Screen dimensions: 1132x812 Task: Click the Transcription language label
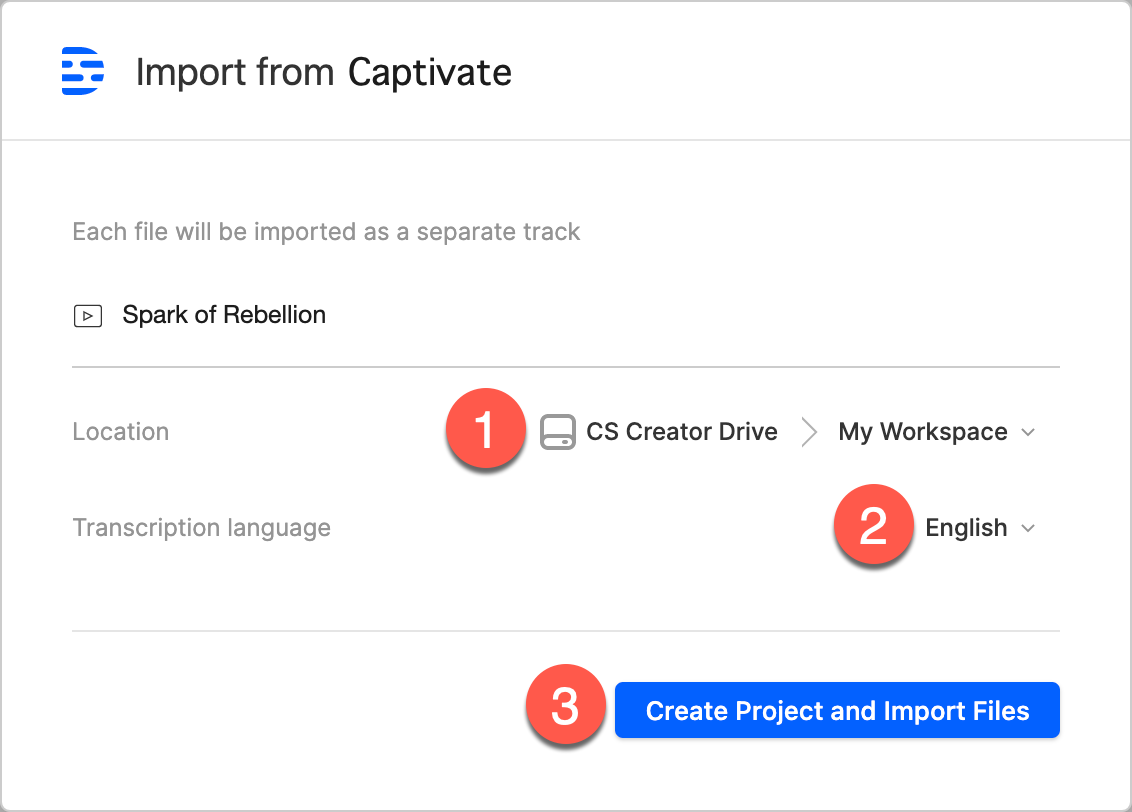201,527
